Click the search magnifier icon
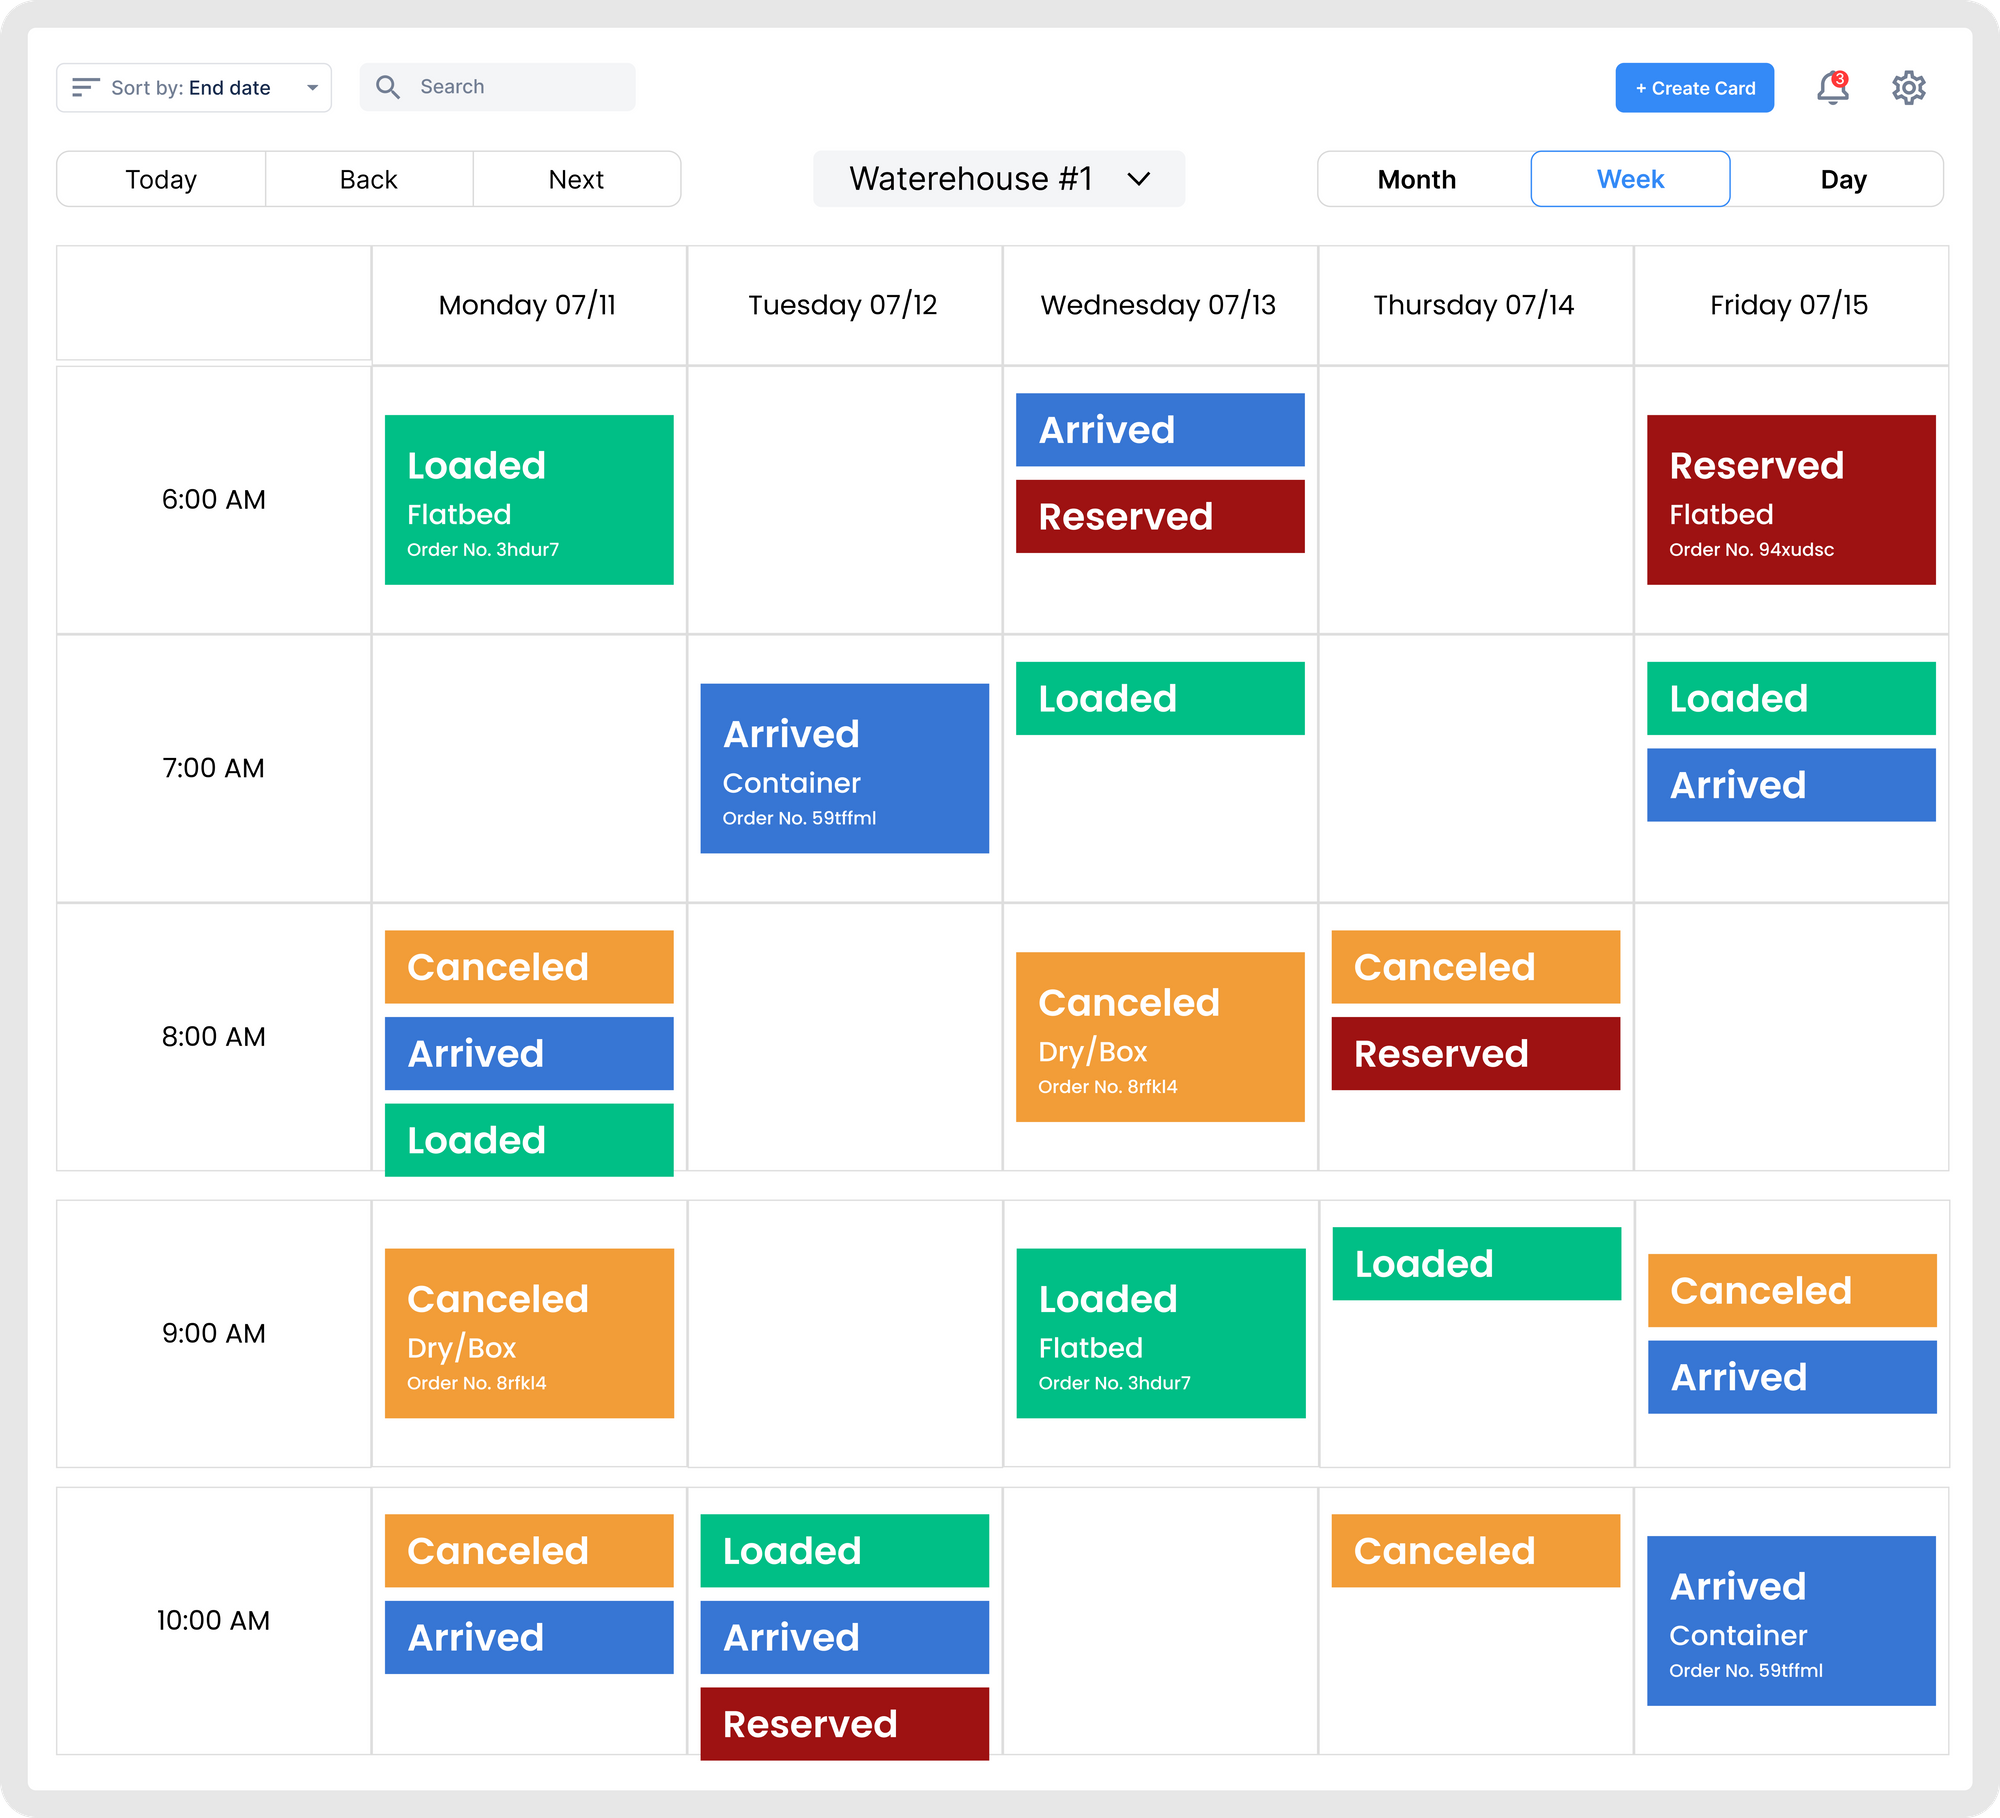Screen dimensions: 2000x1818 click(x=388, y=87)
